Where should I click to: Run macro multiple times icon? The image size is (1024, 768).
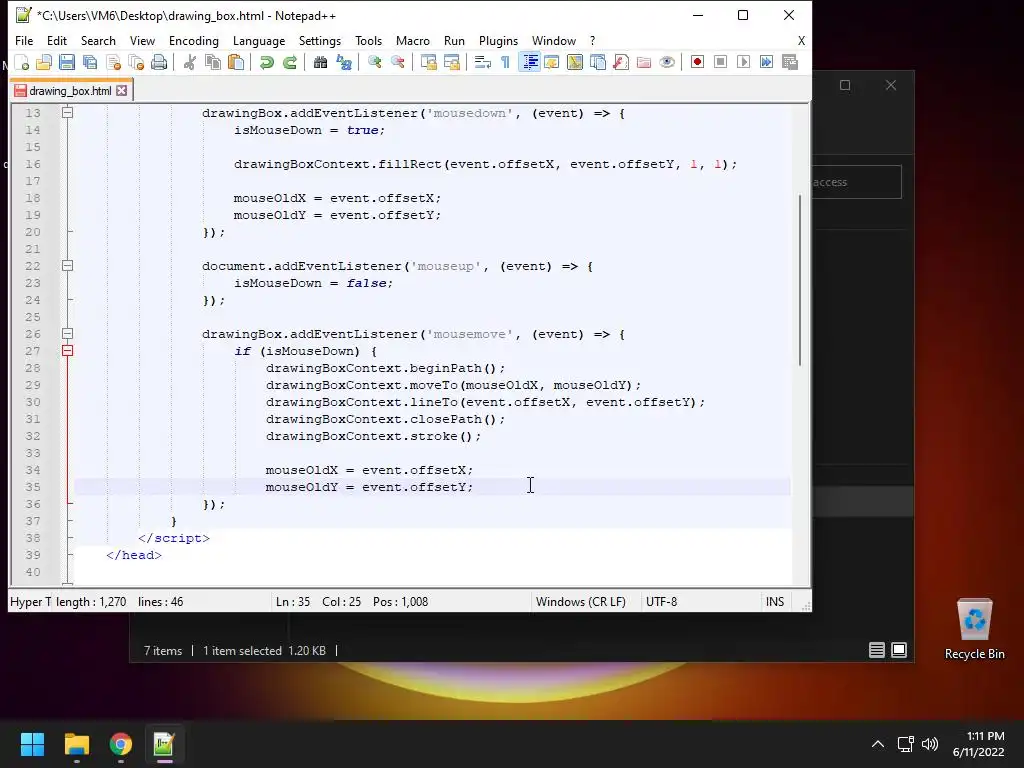tap(767, 62)
